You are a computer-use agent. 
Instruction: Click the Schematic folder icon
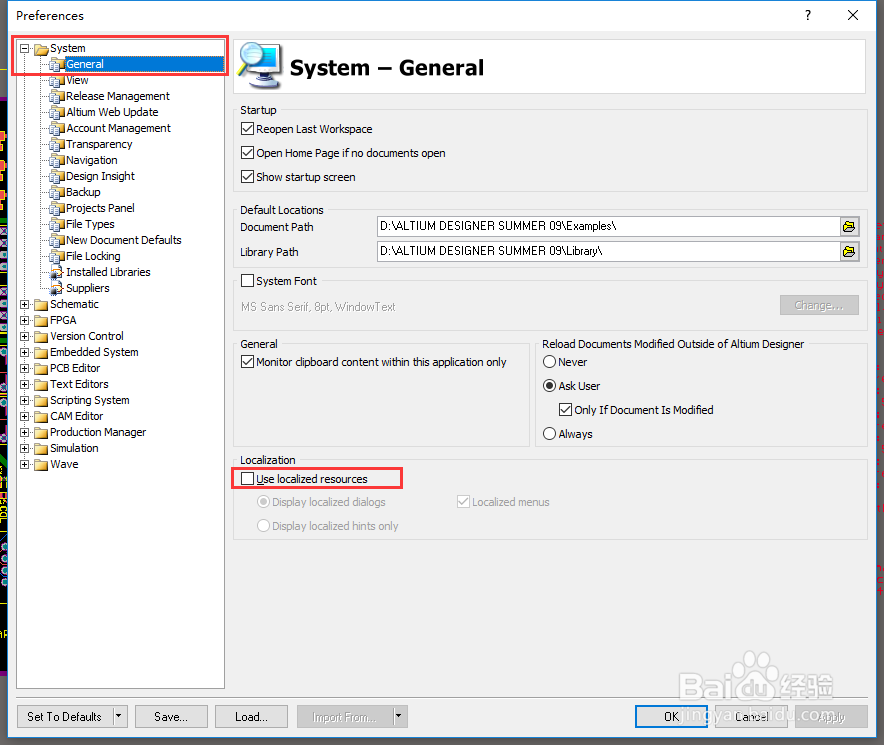coord(41,305)
